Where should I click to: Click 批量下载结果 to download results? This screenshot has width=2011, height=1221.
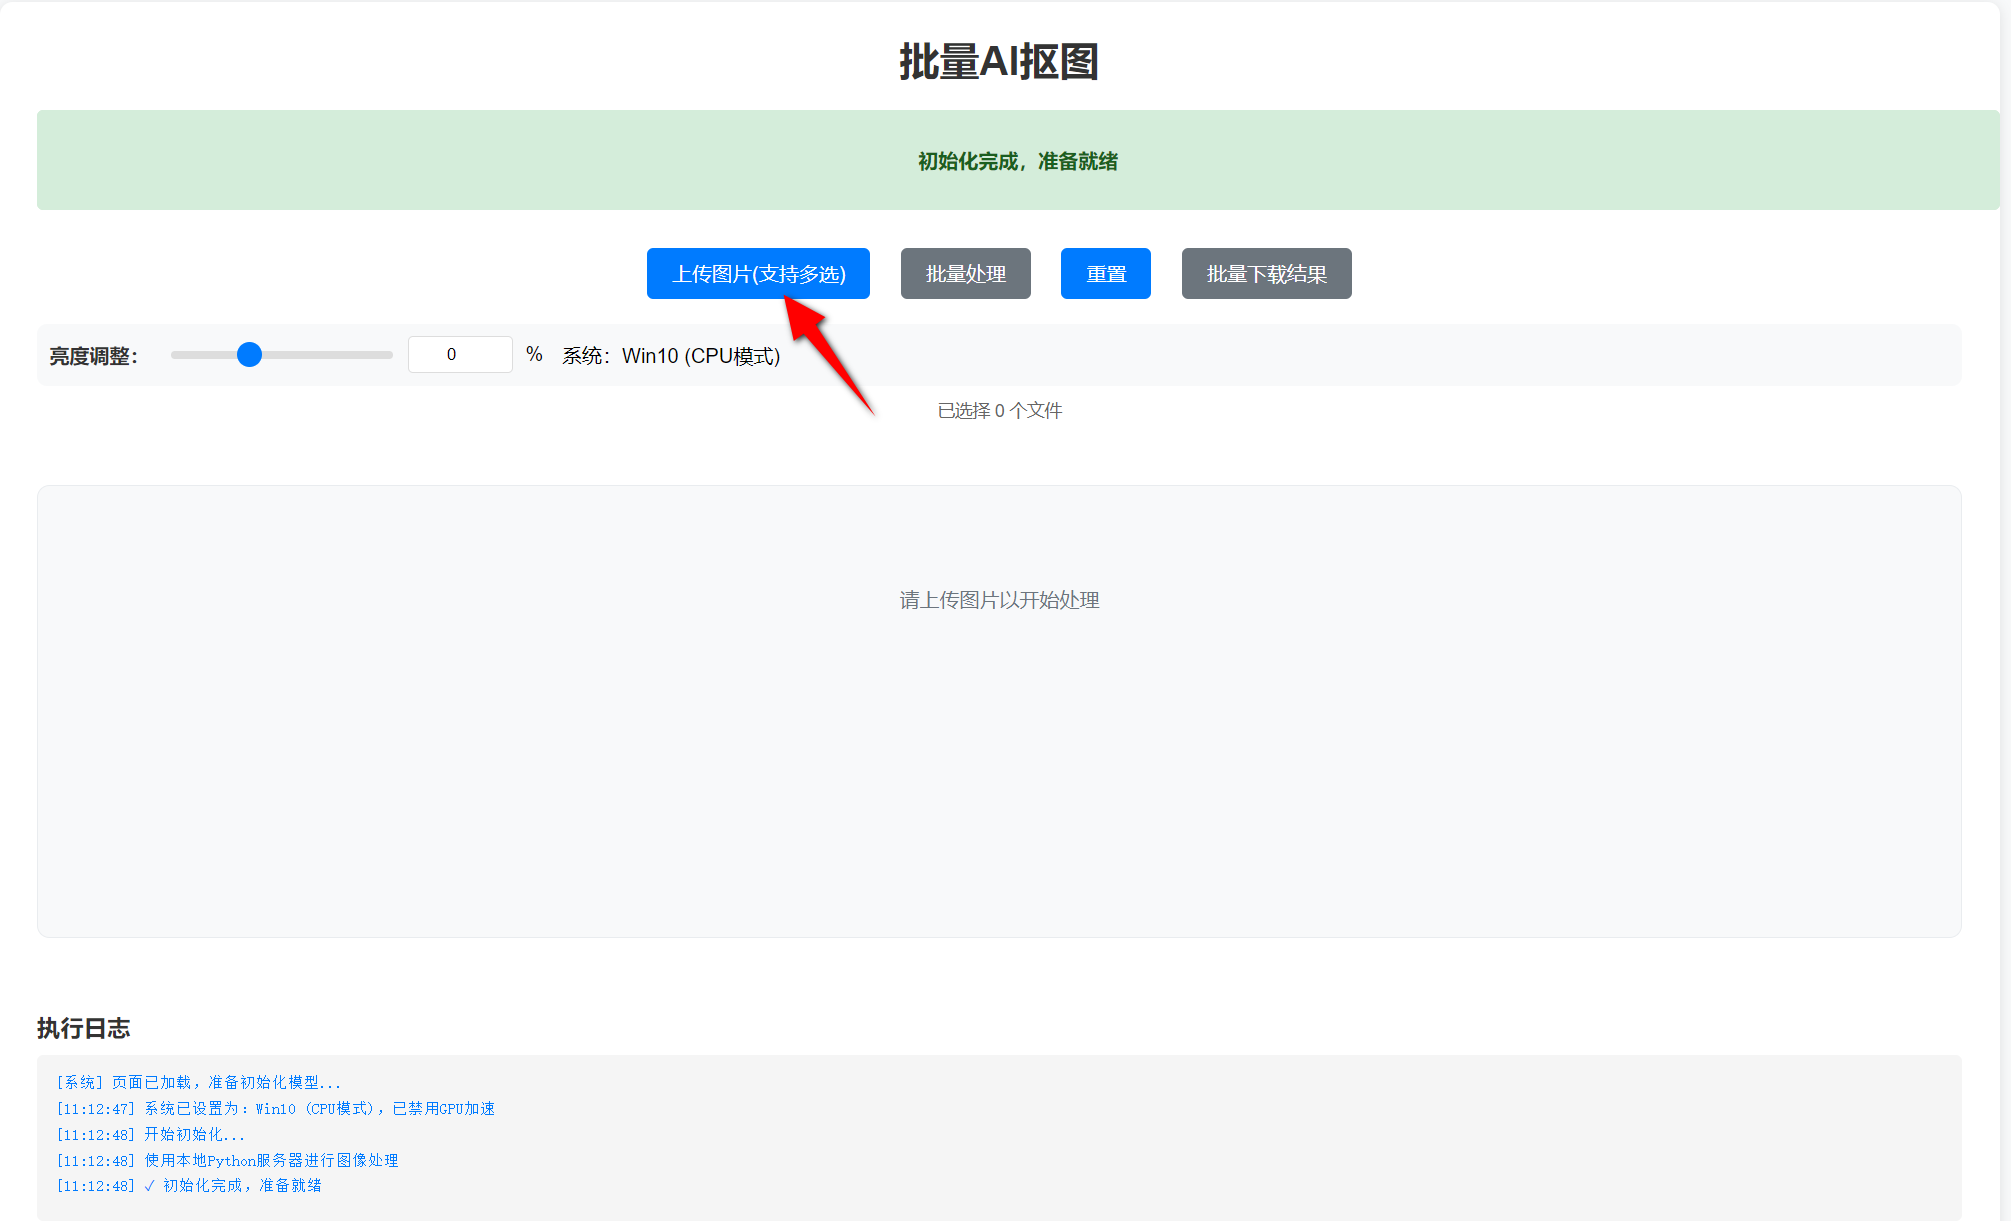tap(1266, 273)
